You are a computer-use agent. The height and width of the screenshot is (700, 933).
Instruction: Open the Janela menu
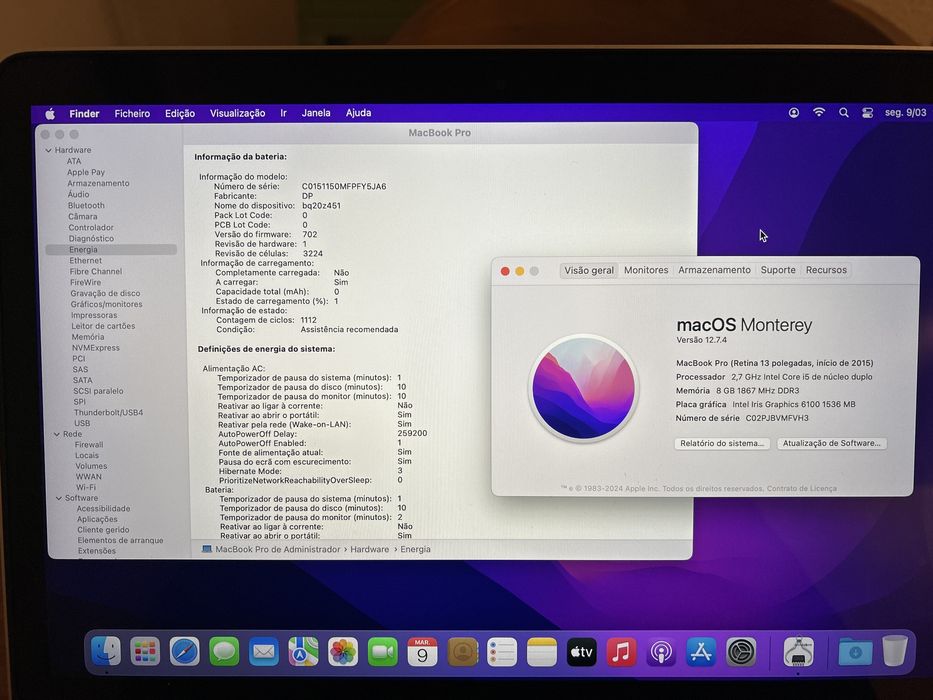[x=316, y=112]
